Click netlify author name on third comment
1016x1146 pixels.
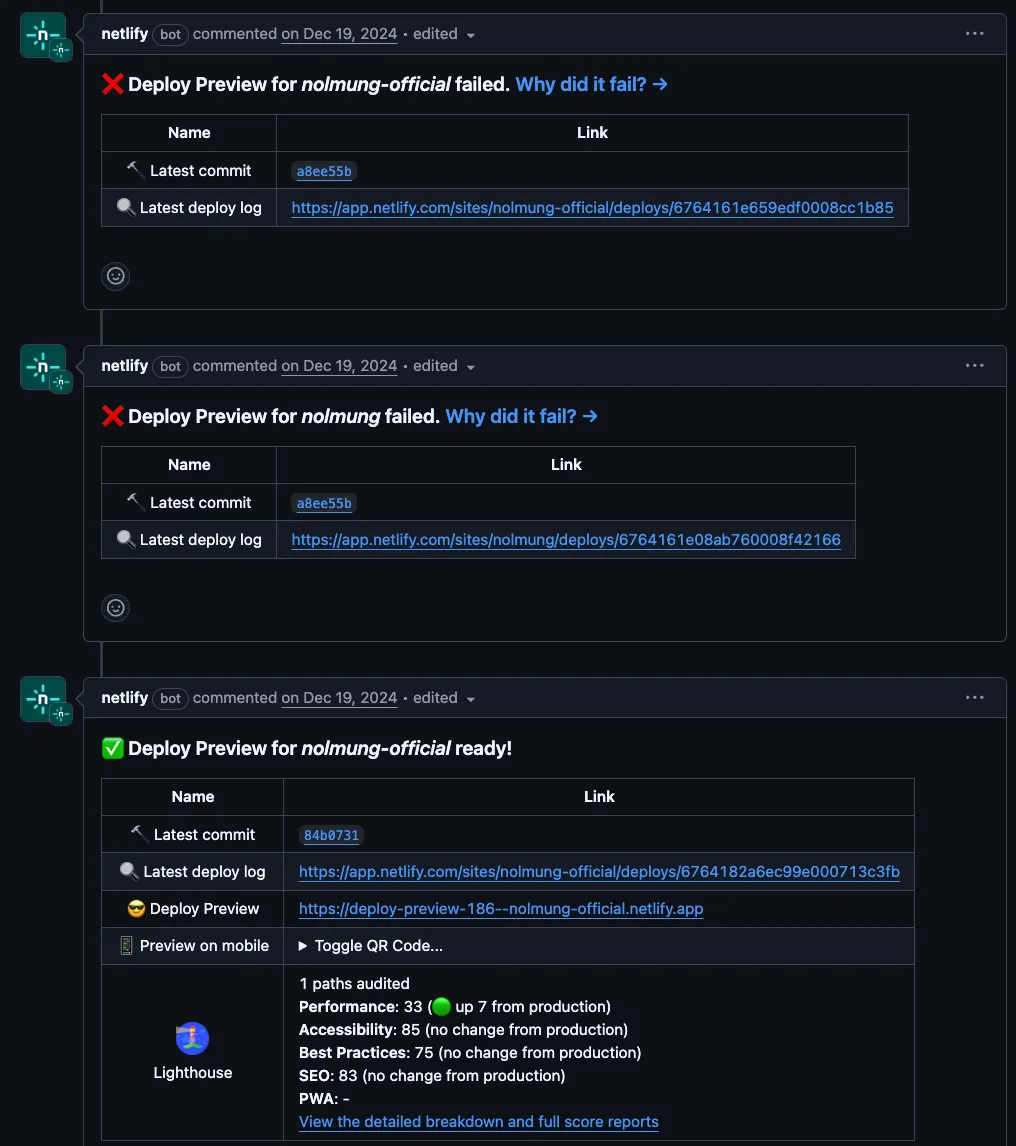[x=124, y=697]
